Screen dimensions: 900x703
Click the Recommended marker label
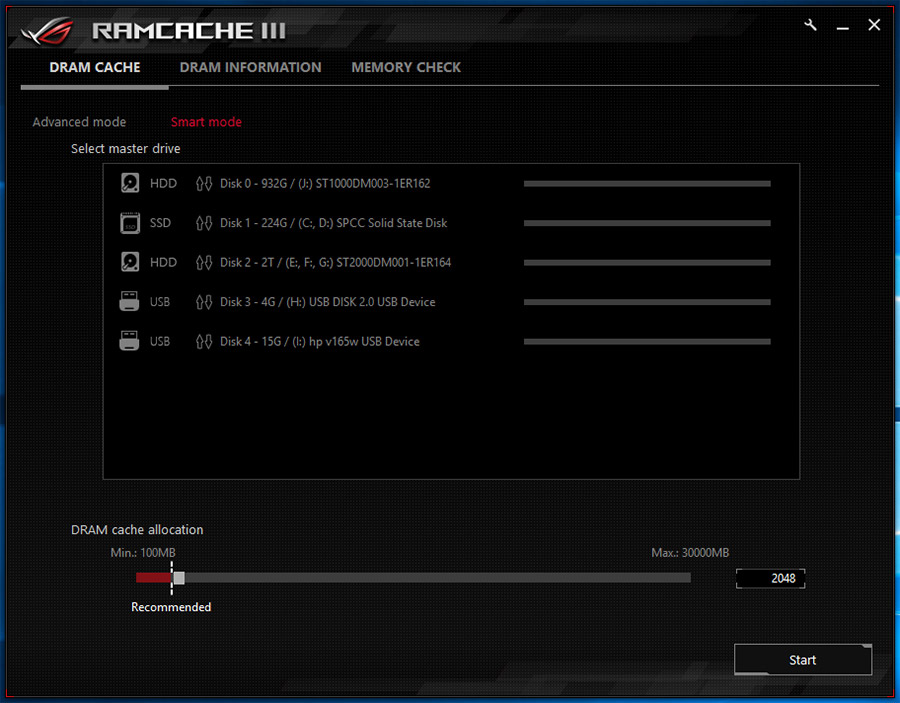coord(171,607)
